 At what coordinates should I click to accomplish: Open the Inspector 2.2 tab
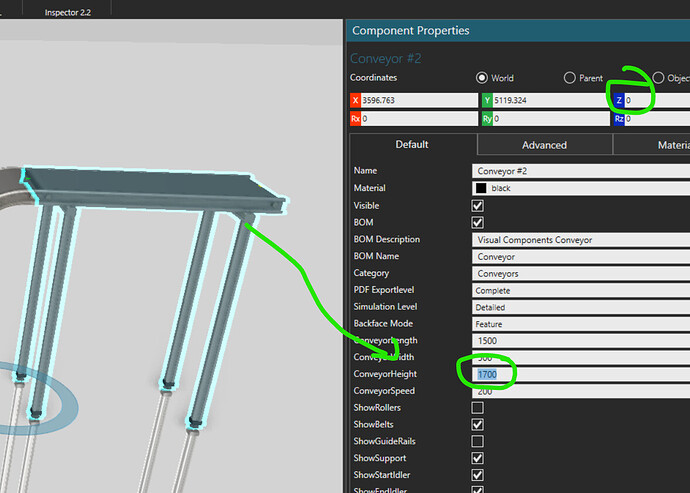74,12
